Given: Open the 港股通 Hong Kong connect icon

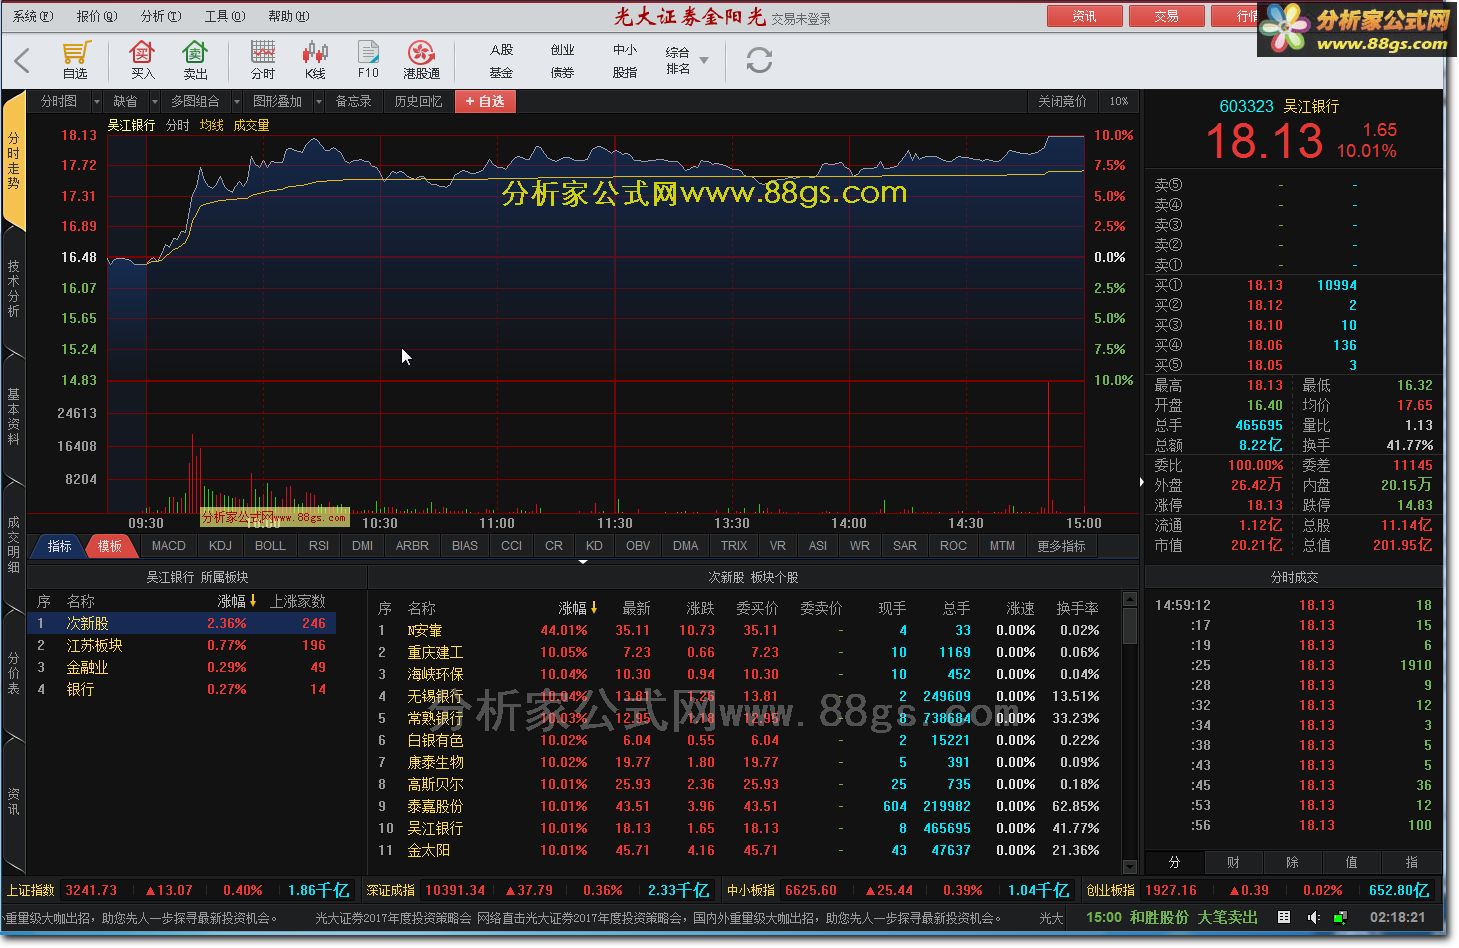Looking at the screenshot, I should 421,60.
